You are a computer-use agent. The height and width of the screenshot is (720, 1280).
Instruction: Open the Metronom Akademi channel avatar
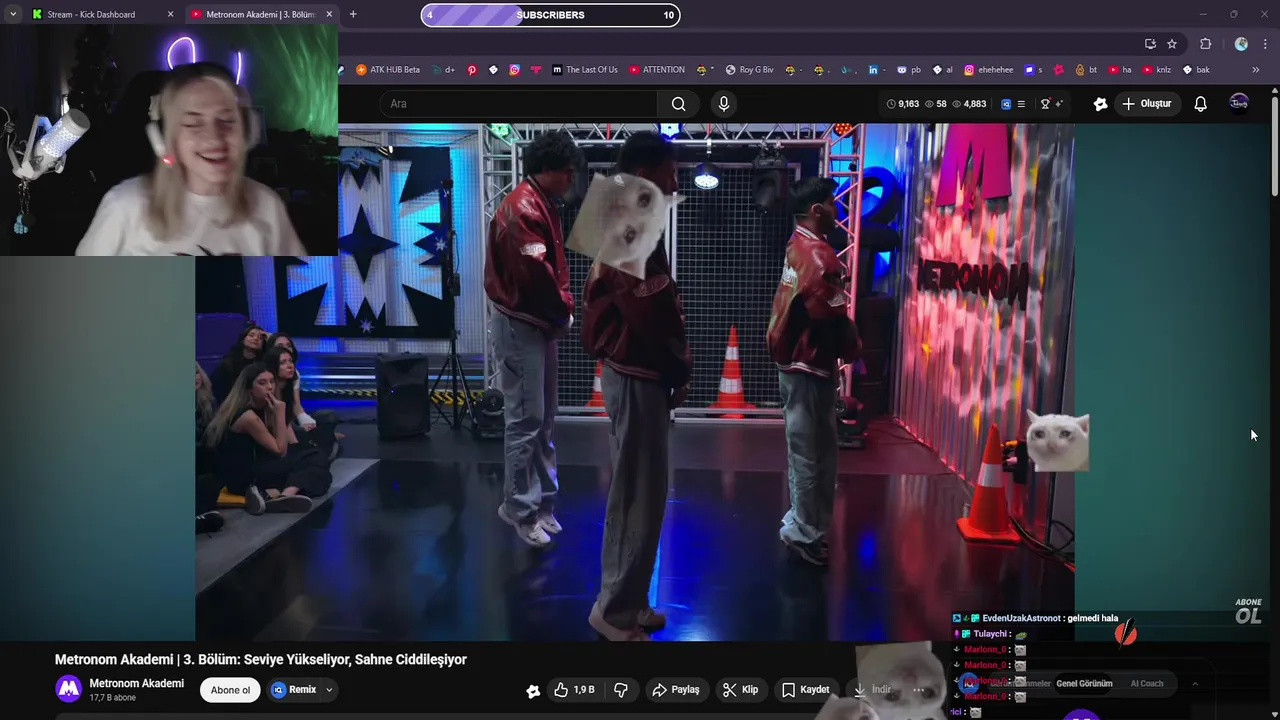[68, 689]
